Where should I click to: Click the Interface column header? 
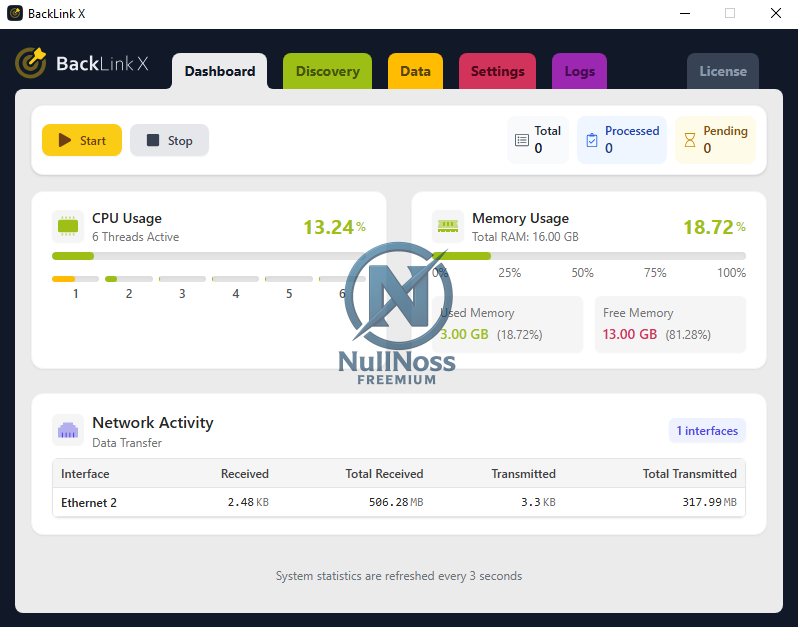coord(85,474)
